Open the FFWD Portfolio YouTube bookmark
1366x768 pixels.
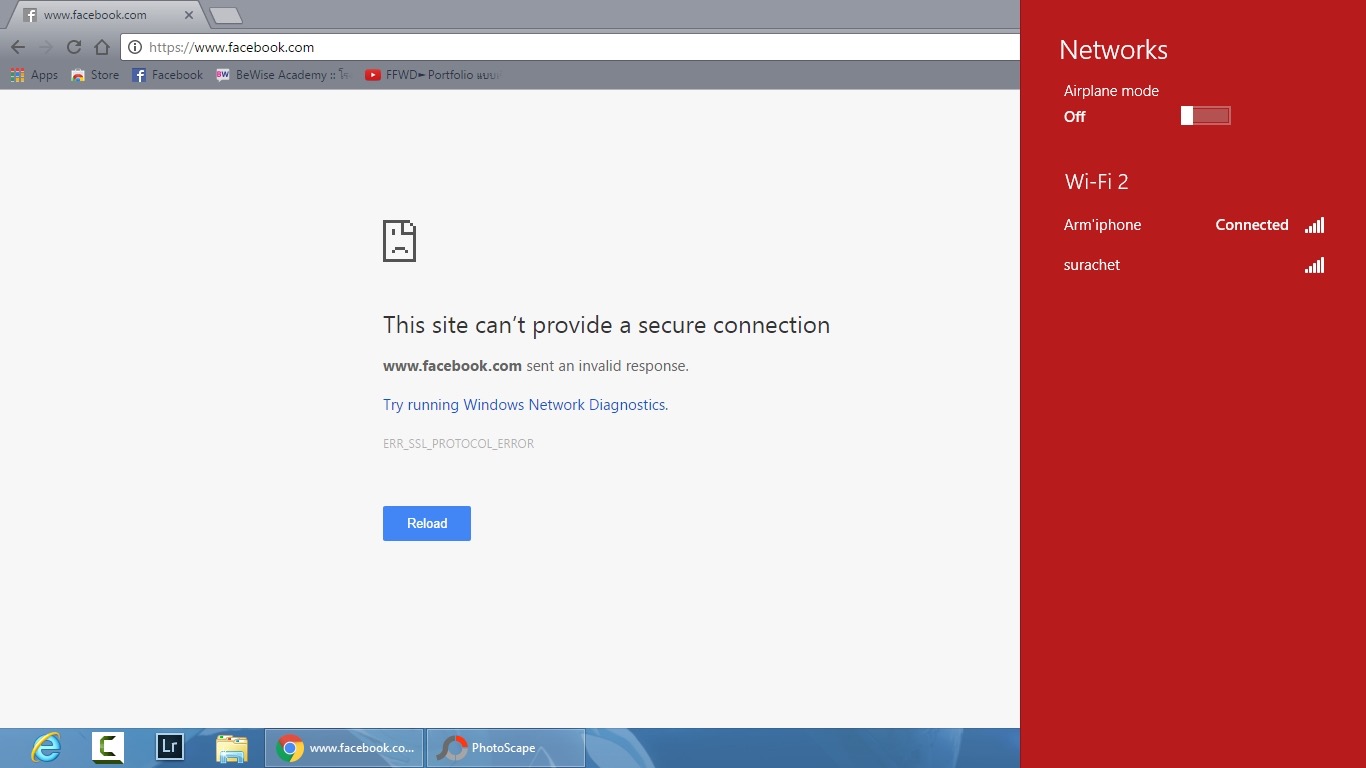click(x=432, y=75)
